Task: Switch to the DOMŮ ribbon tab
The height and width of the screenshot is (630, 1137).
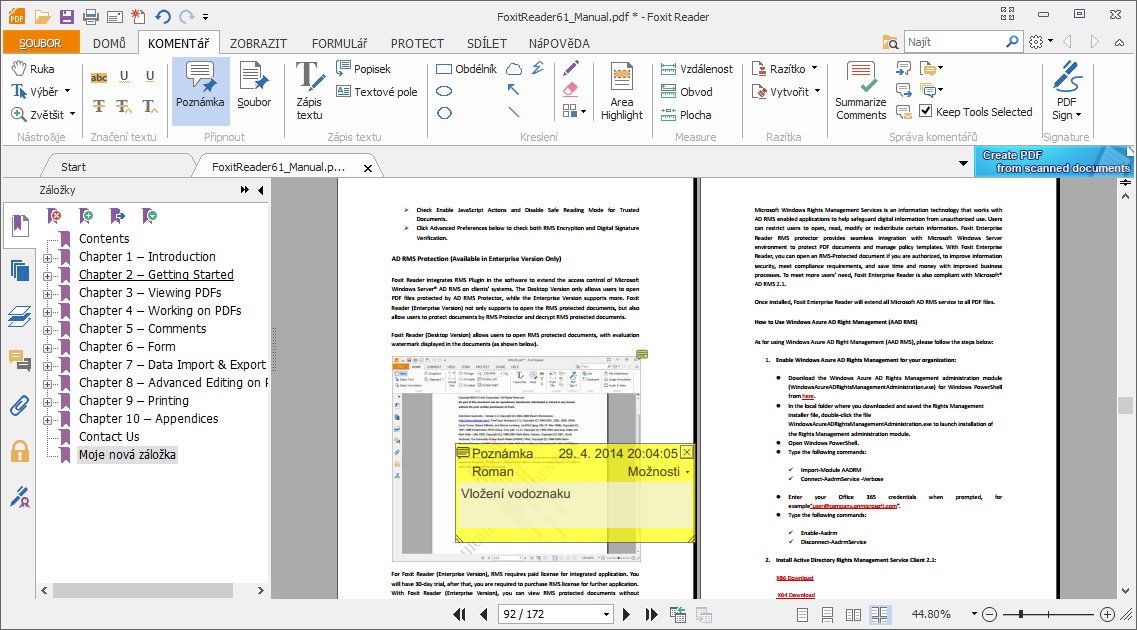Action: 109,43
